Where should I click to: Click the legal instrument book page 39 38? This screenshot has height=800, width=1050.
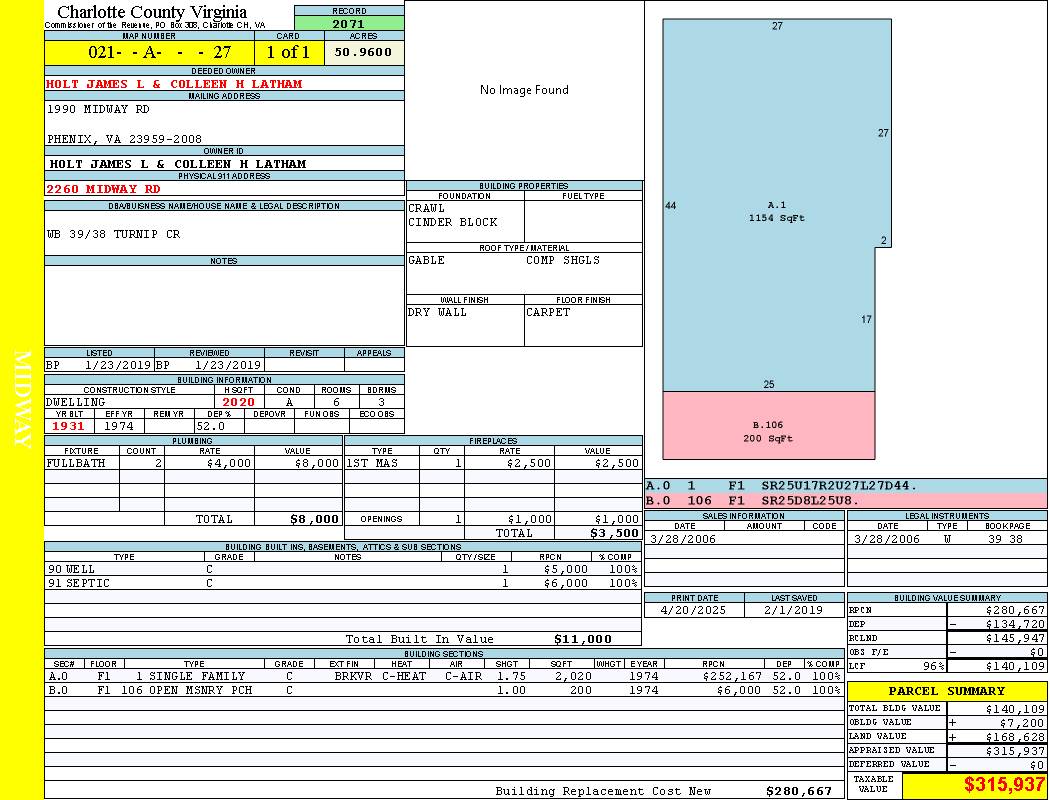pos(1005,539)
